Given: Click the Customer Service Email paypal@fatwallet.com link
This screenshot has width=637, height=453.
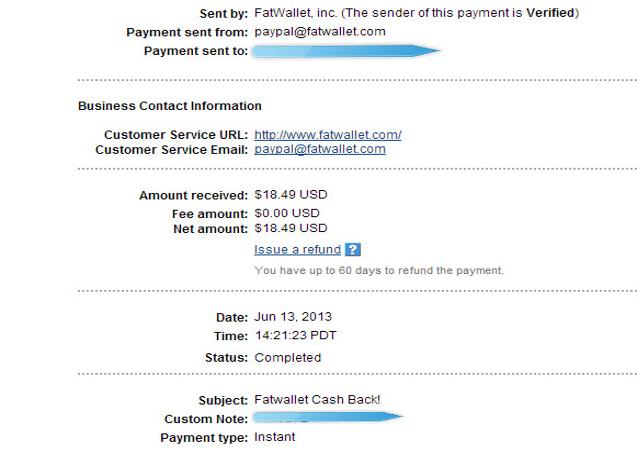Looking at the screenshot, I should click(x=320, y=149).
